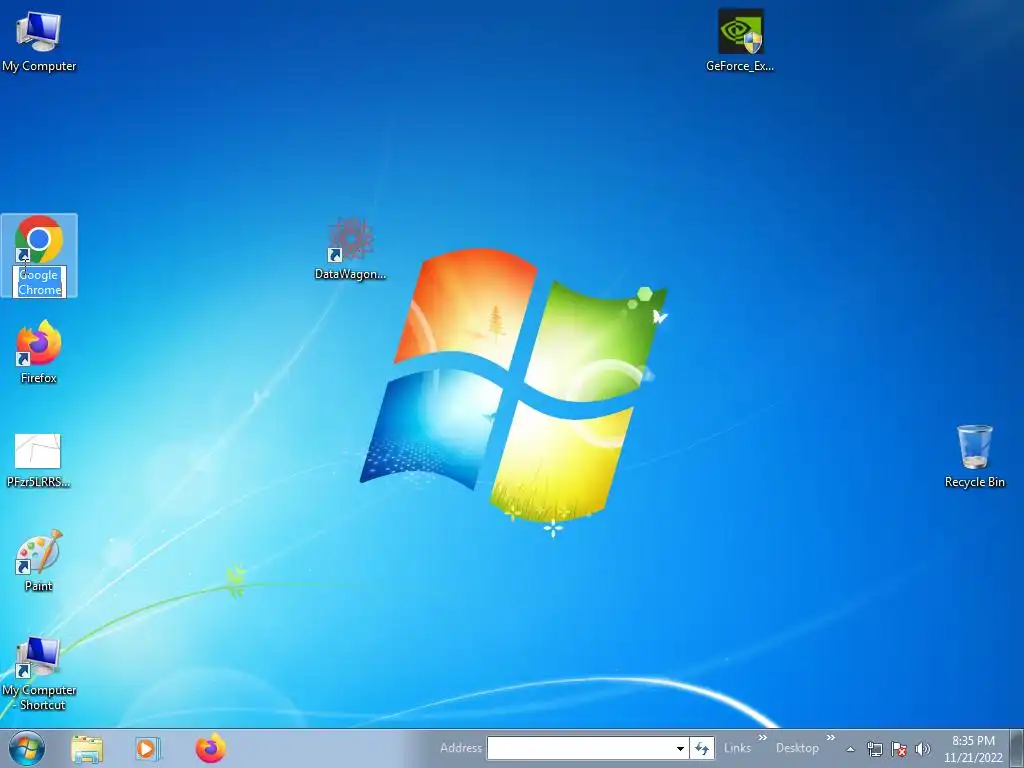1024x768 pixels.
Task: Open the Action Center flag icon
Action: coord(899,749)
